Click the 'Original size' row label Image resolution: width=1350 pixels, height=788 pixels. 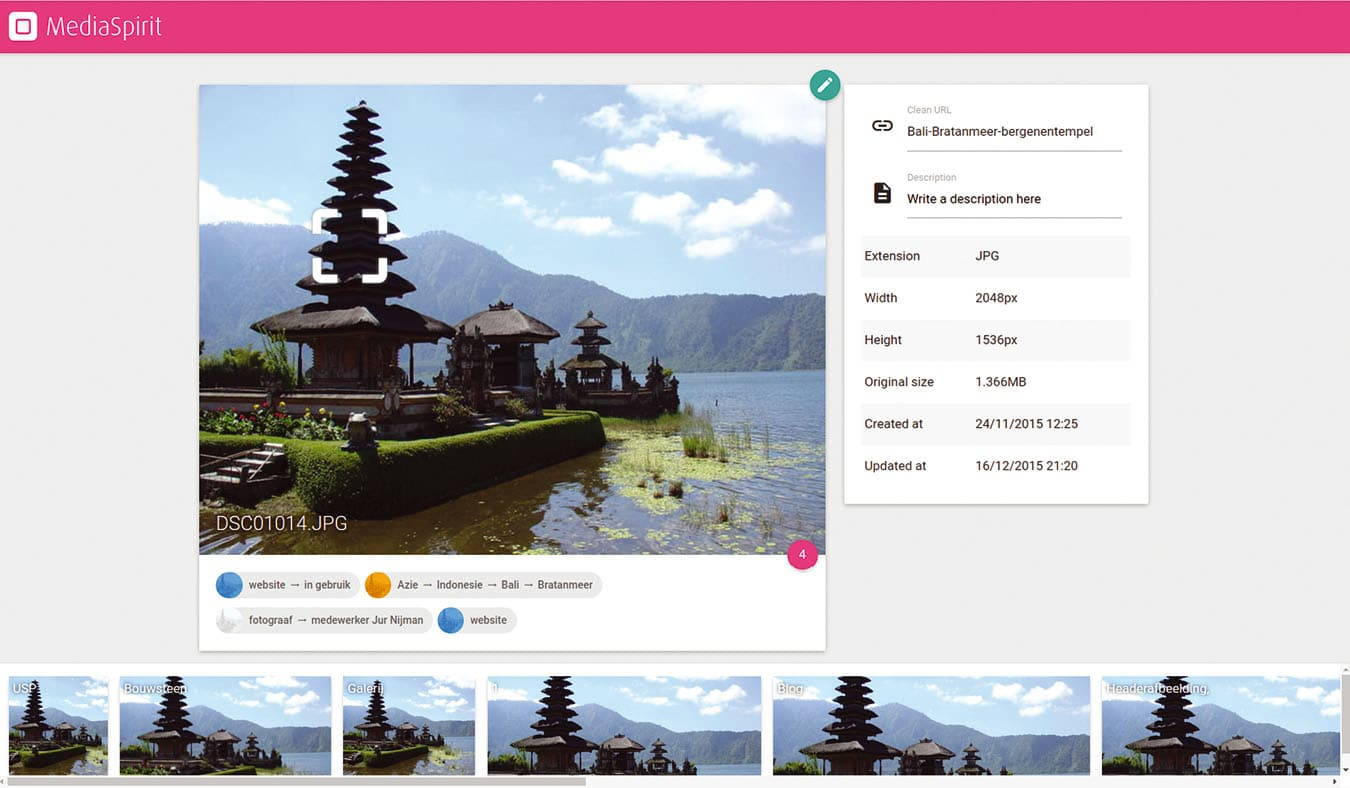899,382
